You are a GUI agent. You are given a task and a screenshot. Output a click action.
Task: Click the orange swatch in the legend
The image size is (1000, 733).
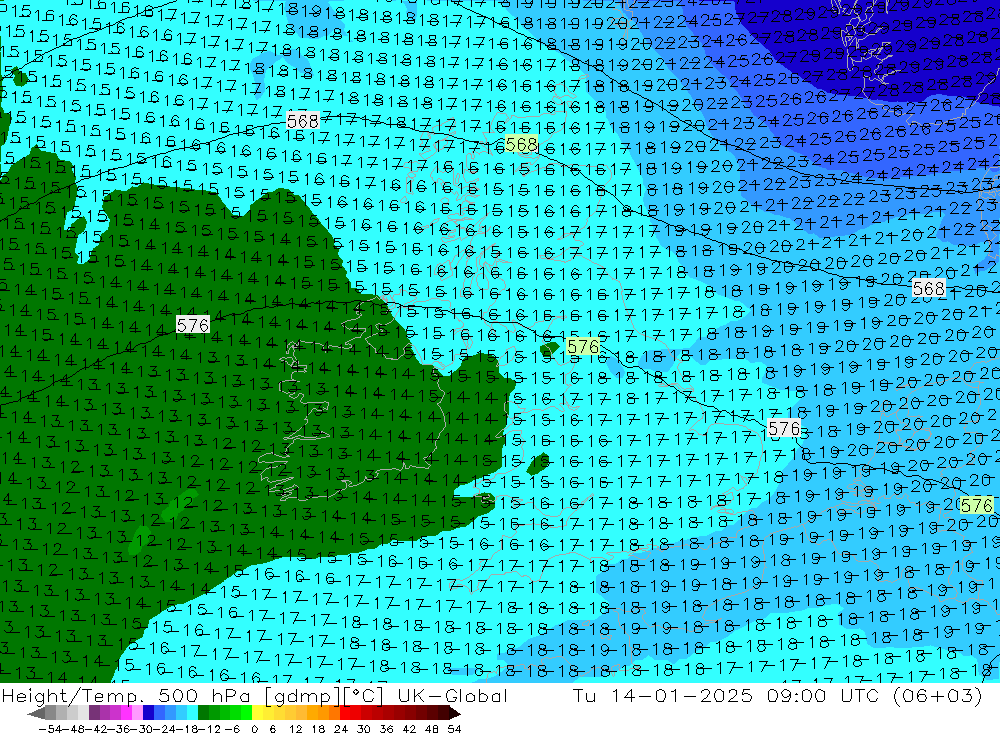click(323, 713)
